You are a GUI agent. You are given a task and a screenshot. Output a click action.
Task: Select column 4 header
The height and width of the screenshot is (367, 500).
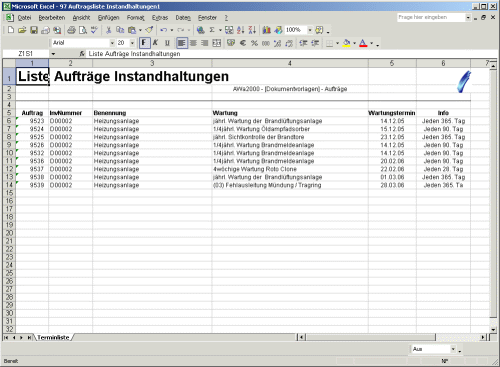(x=290, y=63)
